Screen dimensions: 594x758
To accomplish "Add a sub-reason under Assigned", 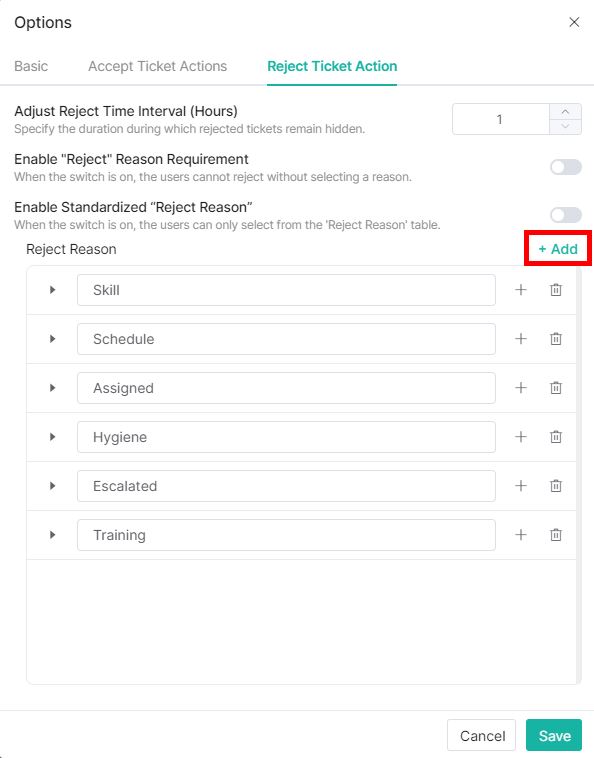I will tap(521, 388).
